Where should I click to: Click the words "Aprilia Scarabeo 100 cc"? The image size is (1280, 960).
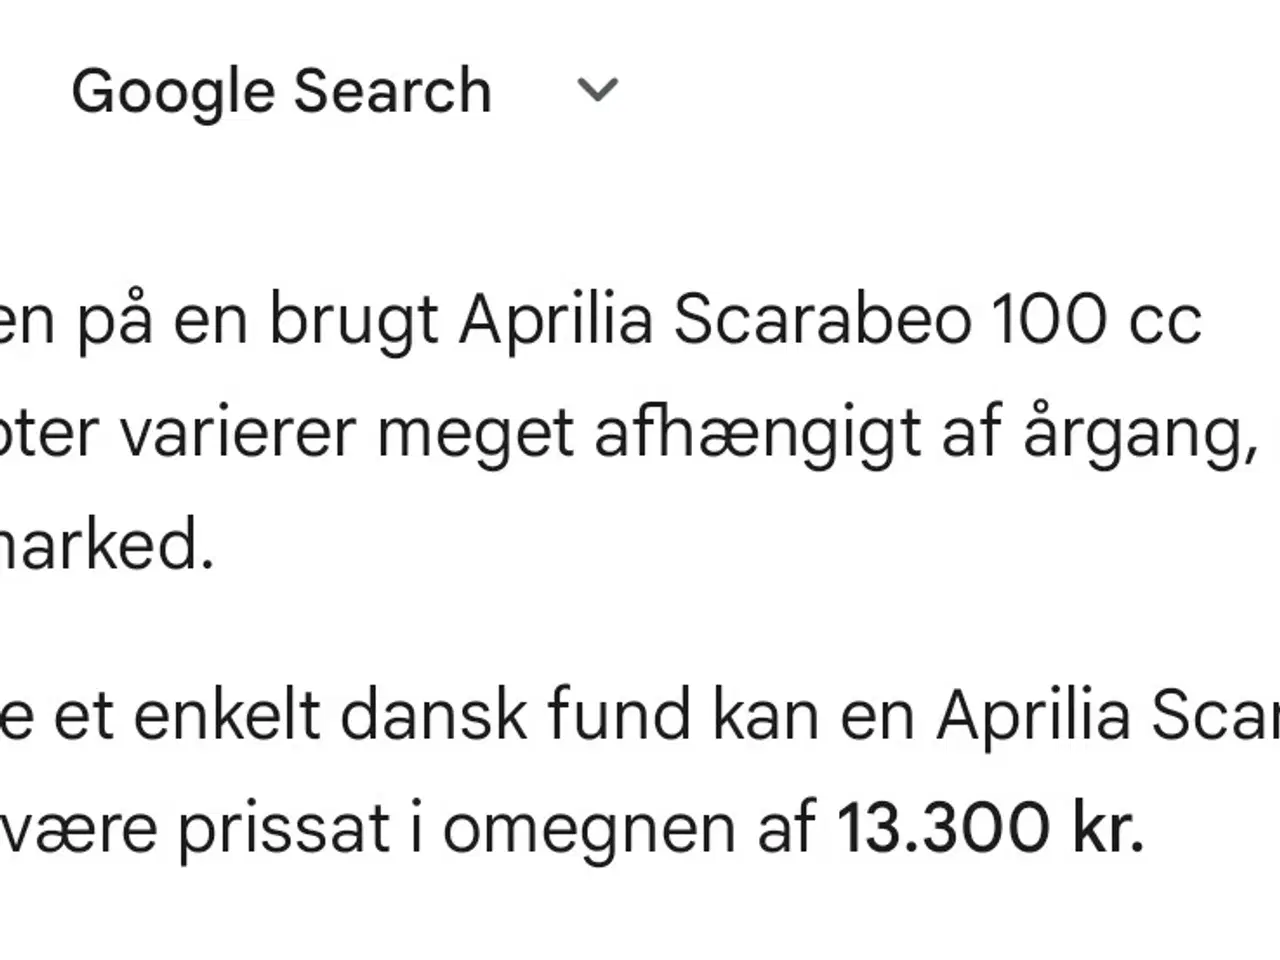tap(830, 321)
